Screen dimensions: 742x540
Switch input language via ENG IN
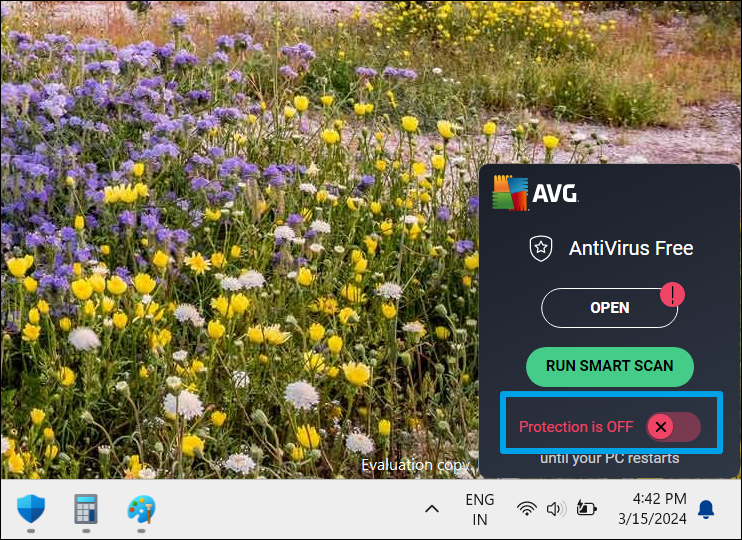480,510
